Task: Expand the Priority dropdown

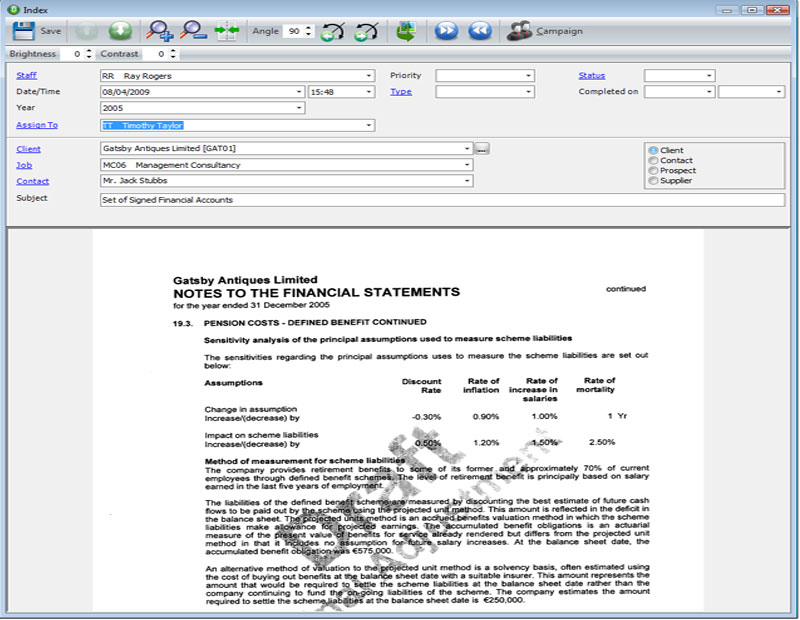Action: tap(529, 76)
